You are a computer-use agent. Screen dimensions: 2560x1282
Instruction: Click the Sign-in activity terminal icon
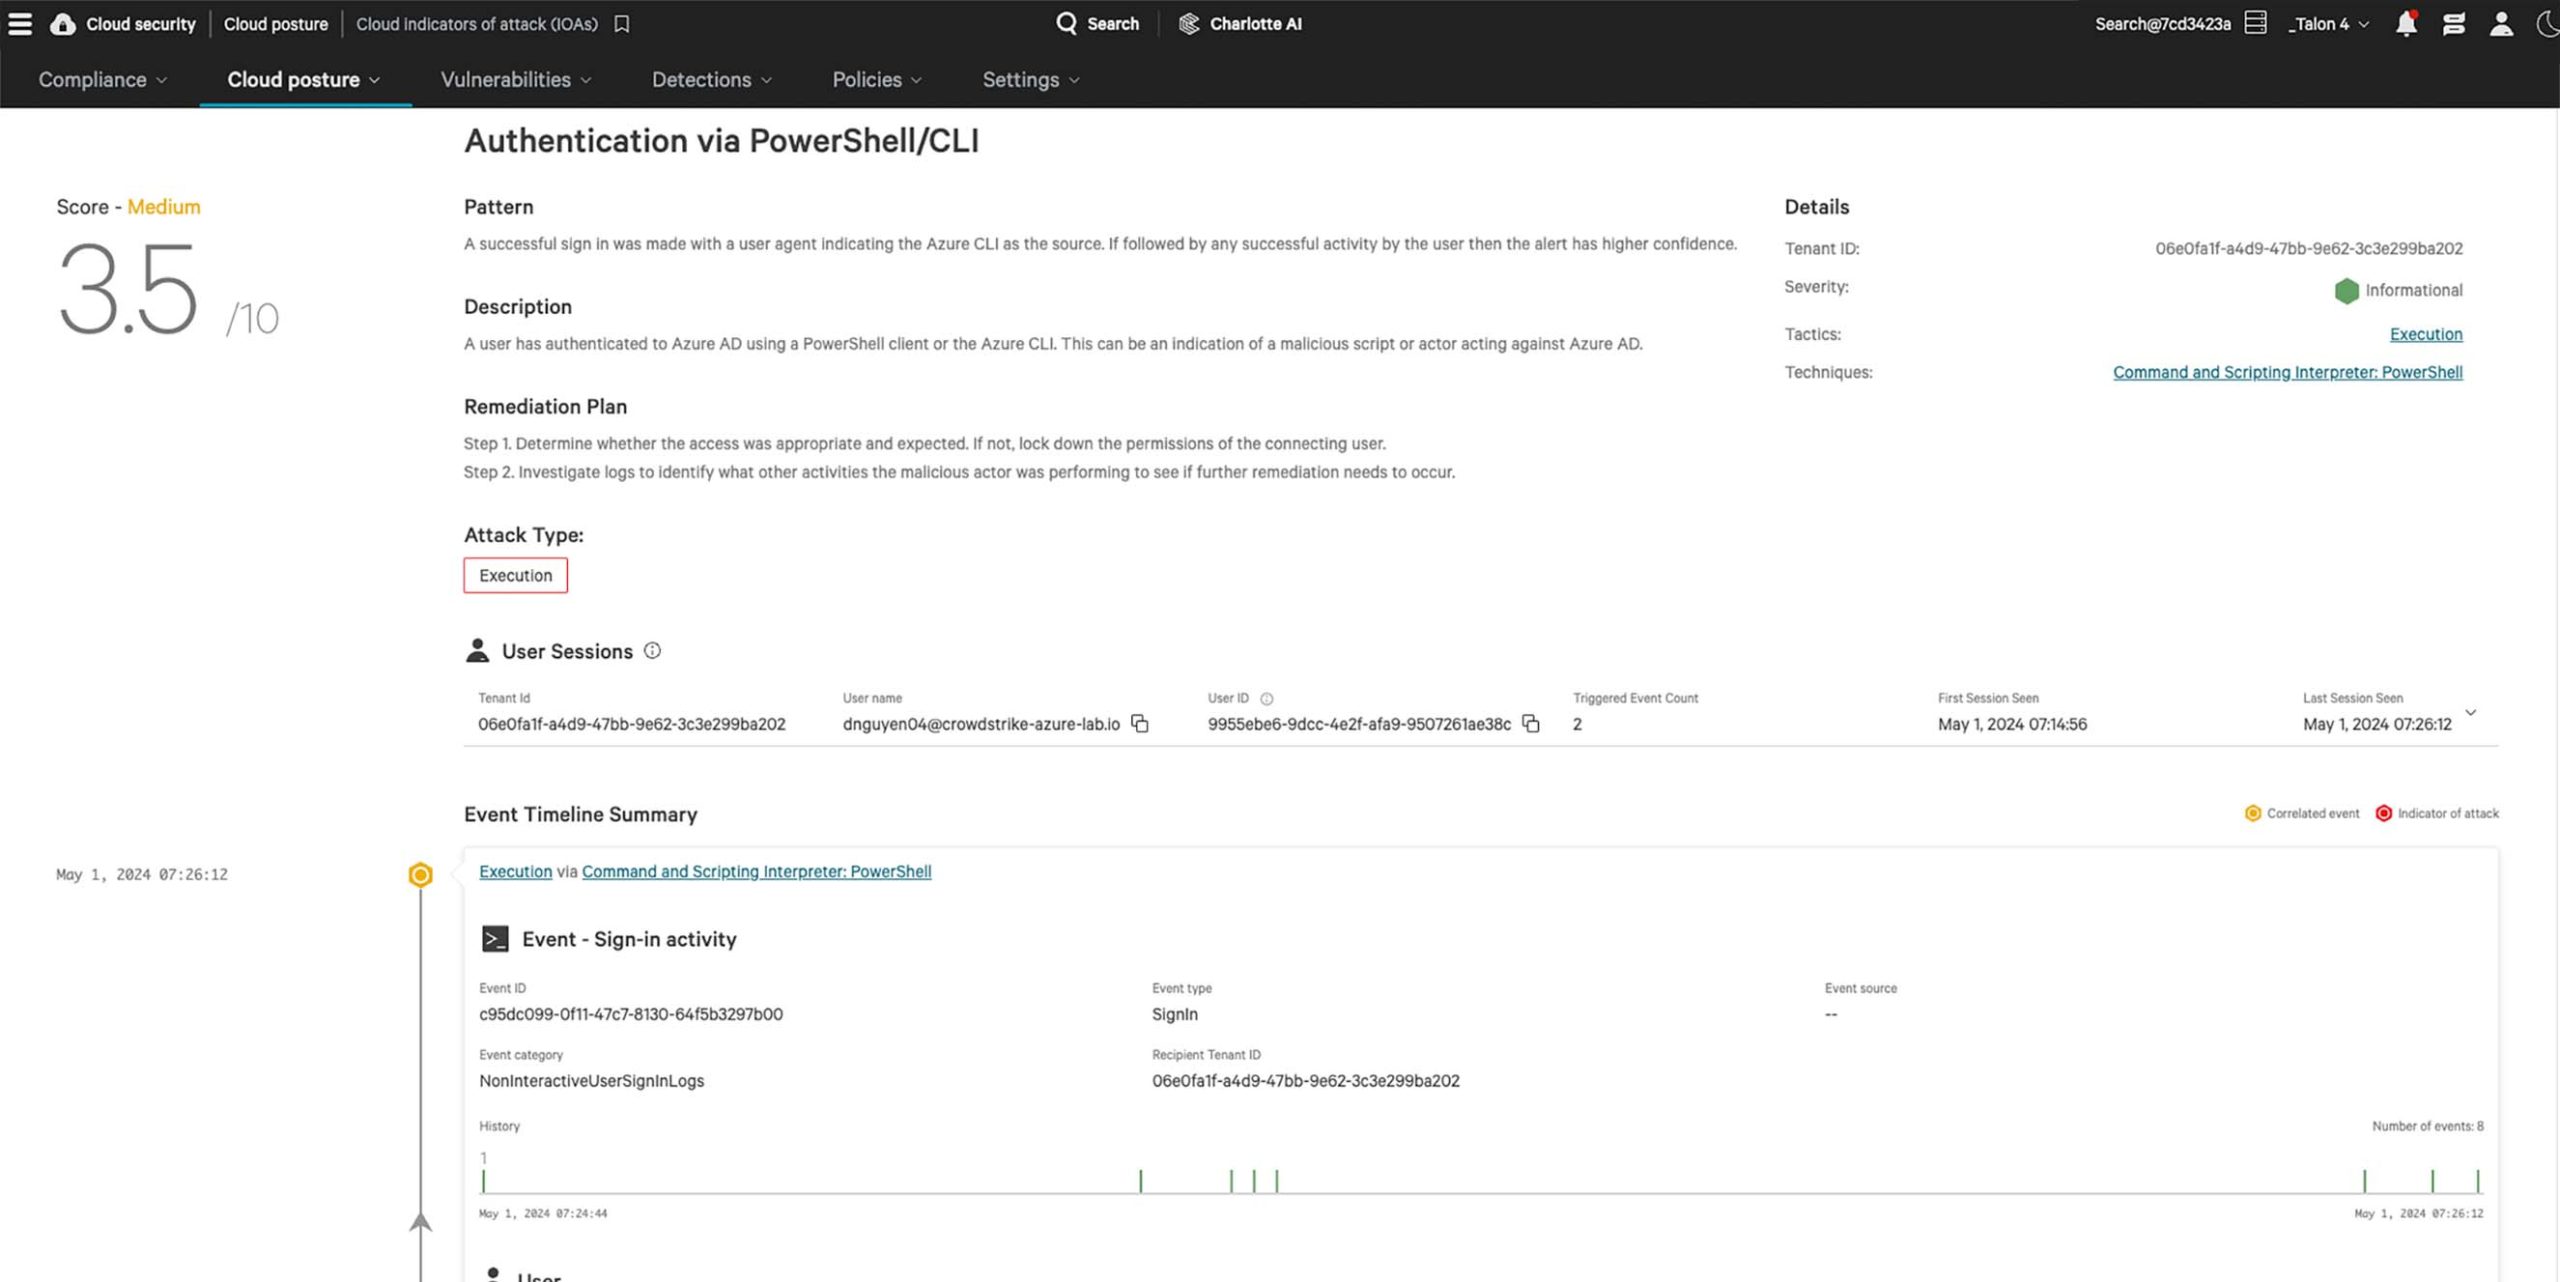tap(495, 939)
